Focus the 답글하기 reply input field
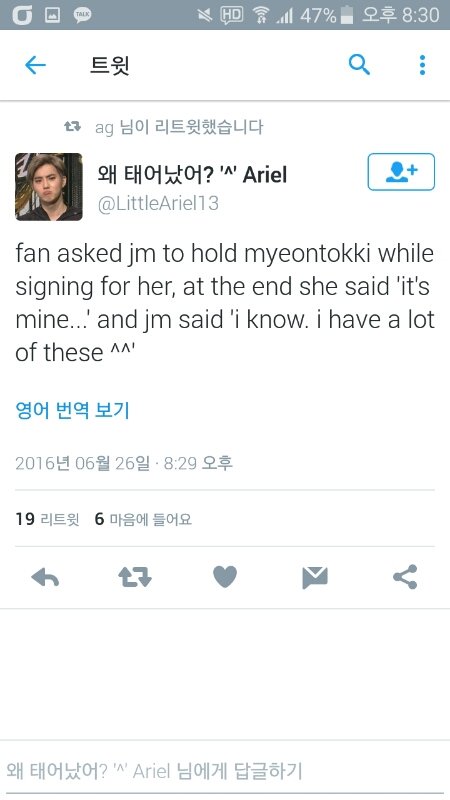Screen dimensions: 450x800 tap(225, 770)
